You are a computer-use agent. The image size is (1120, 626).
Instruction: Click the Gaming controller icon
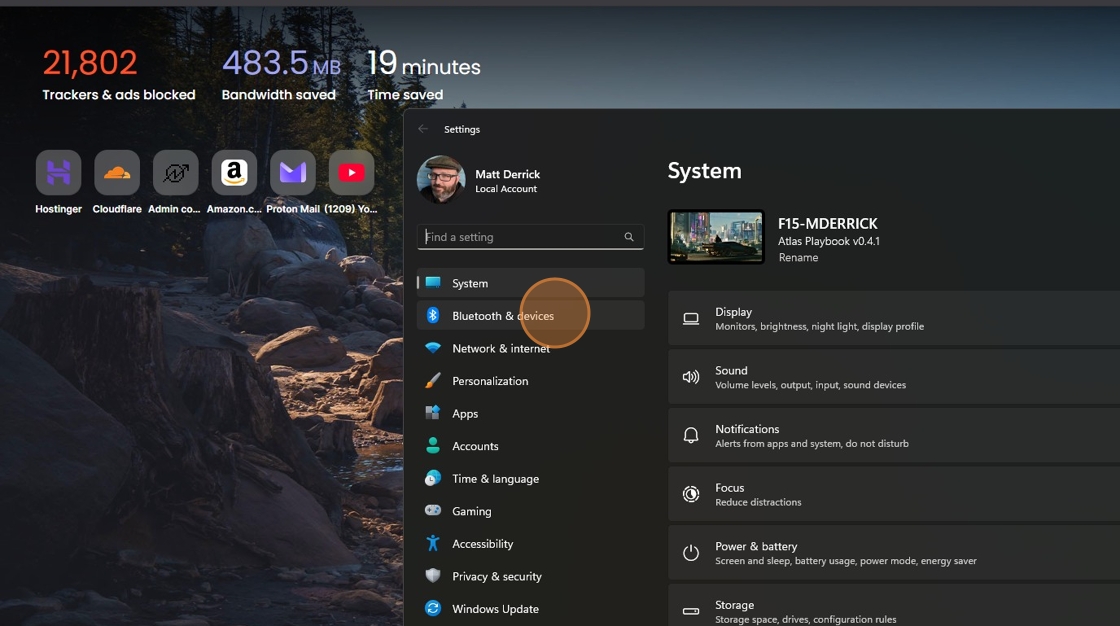pyautogui.click(x=433, y=510)
